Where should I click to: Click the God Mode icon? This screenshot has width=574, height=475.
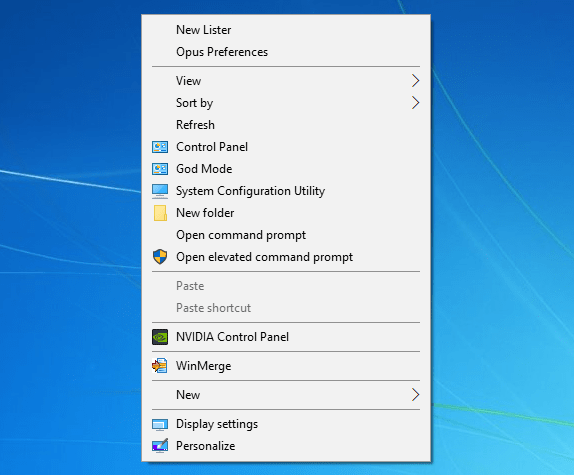point(160,169)
